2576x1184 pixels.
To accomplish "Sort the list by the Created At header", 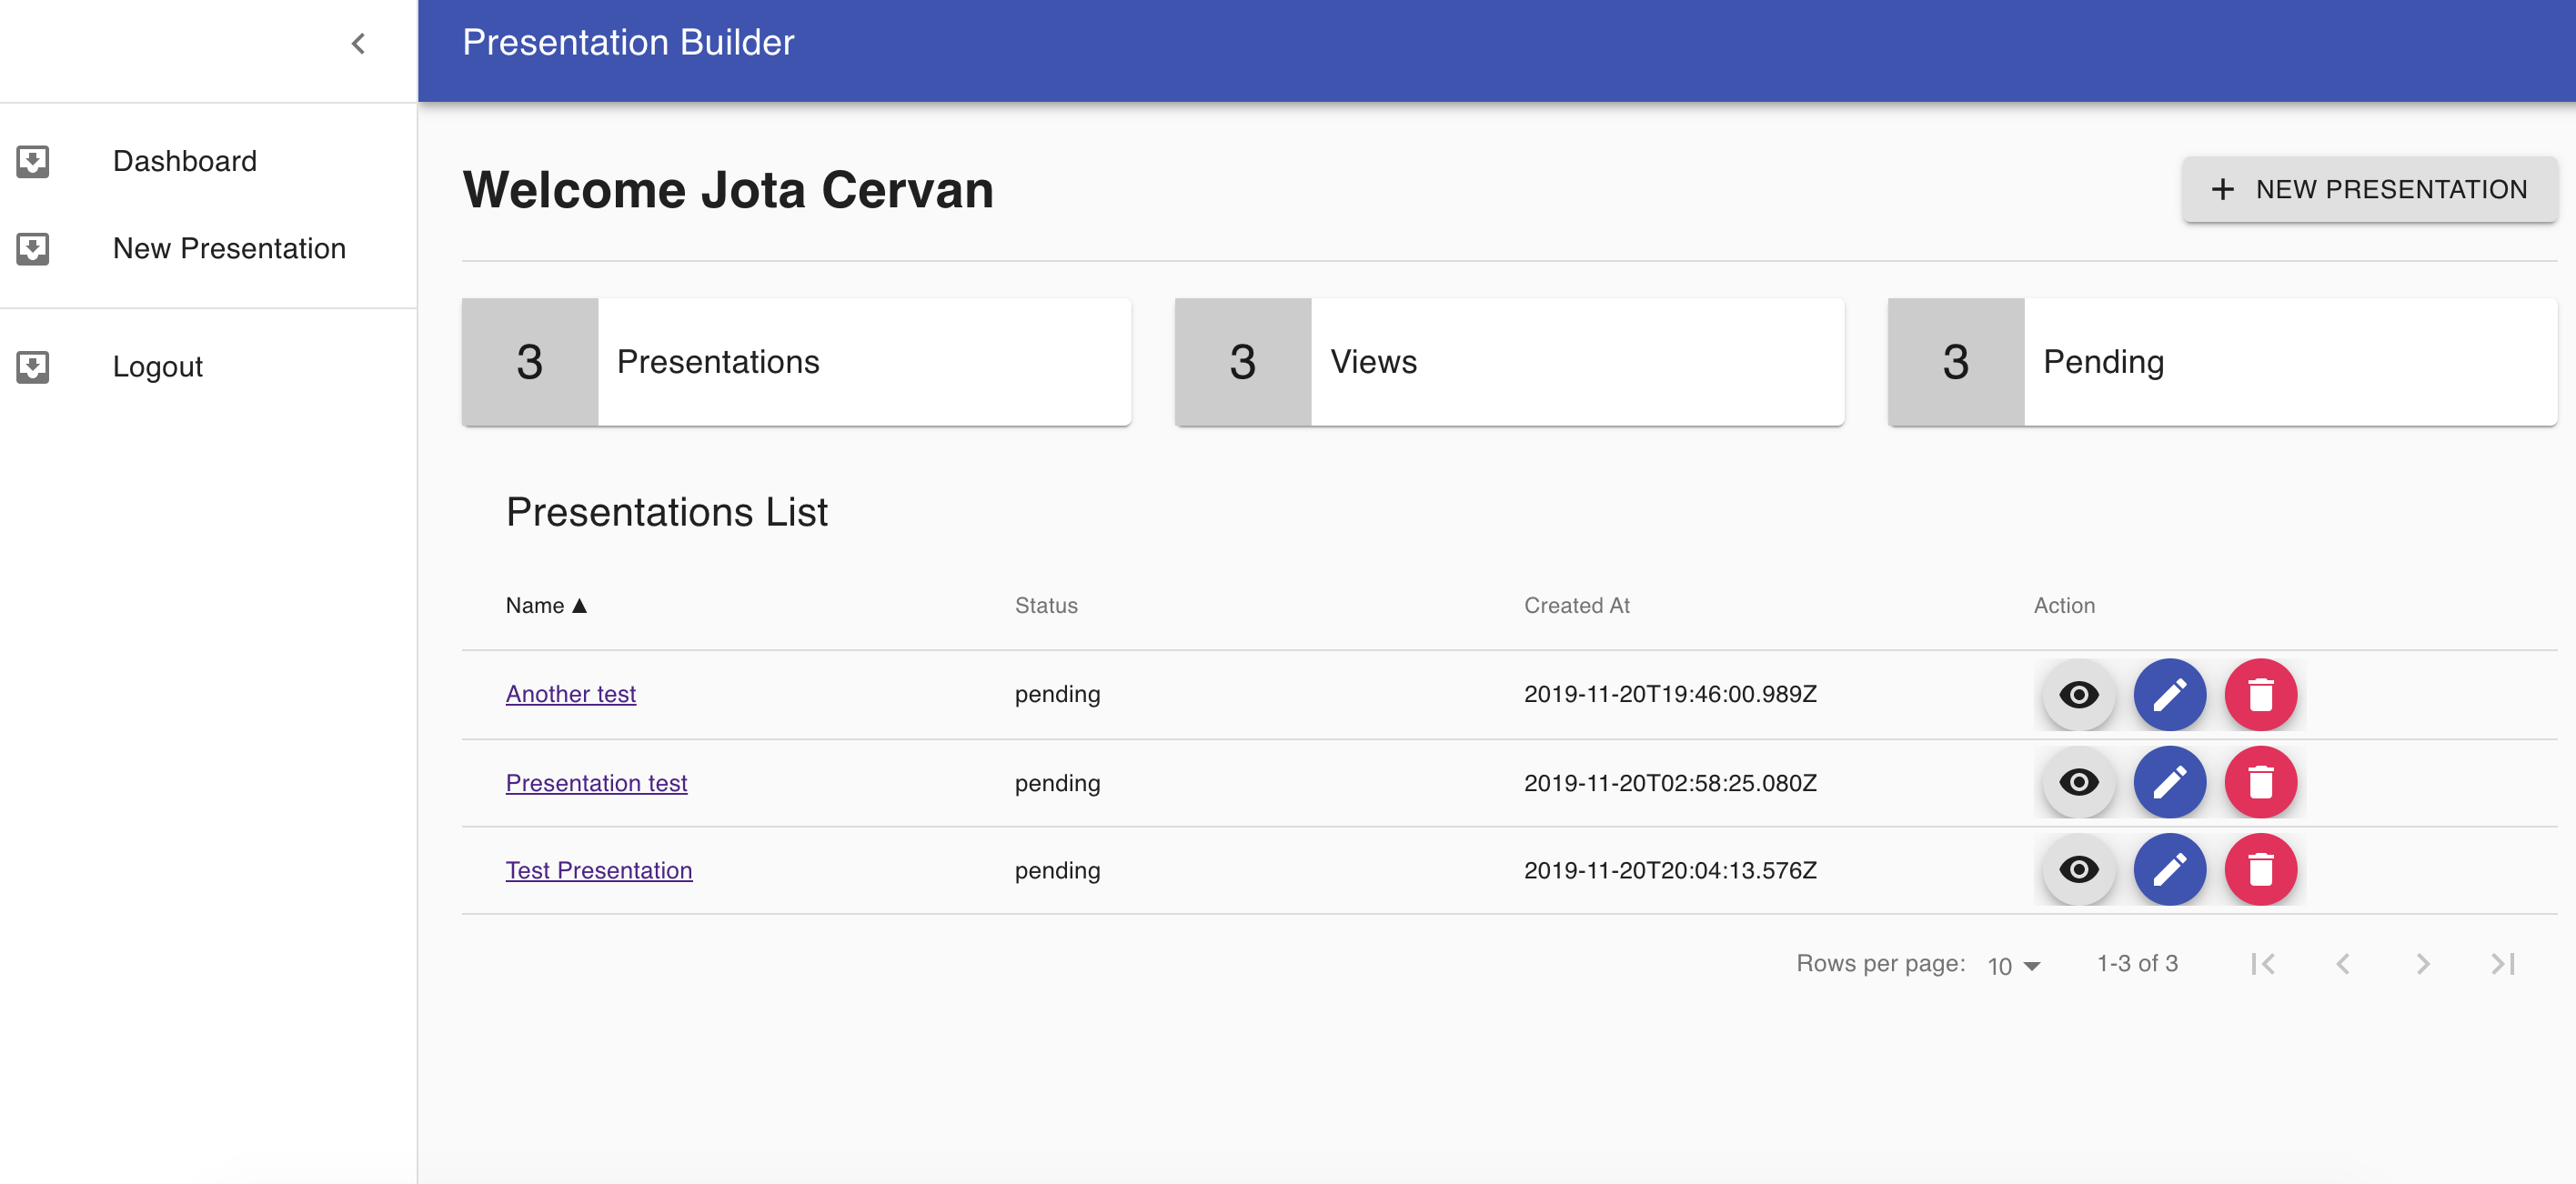I will [1576, 605].
